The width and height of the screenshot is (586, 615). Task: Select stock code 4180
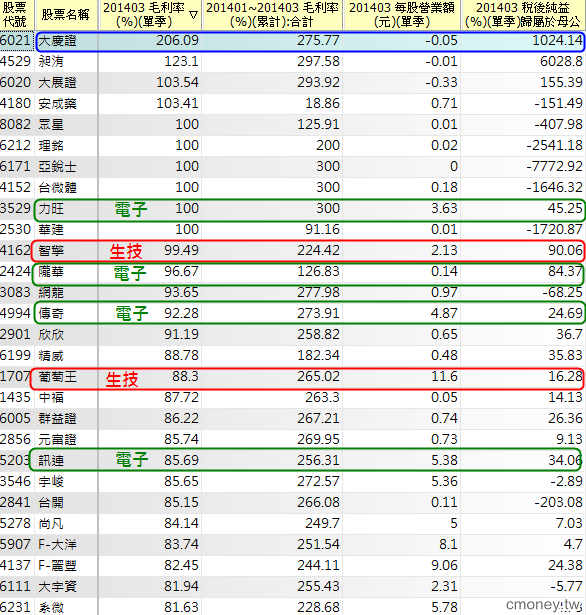pyautogui.click(x=16, y=104)
